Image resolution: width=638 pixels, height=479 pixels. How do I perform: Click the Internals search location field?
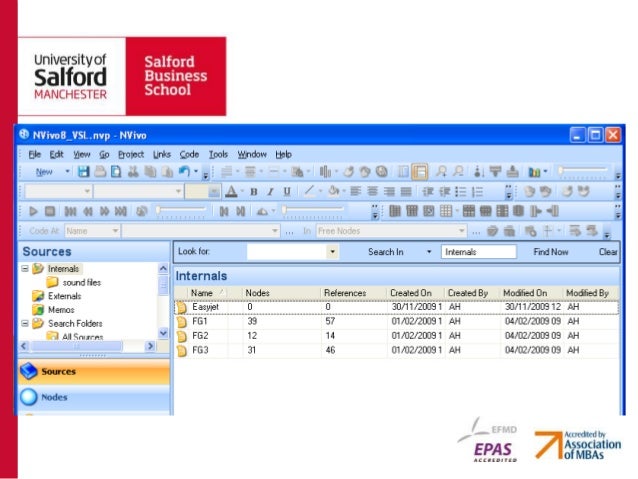[479, 252]
